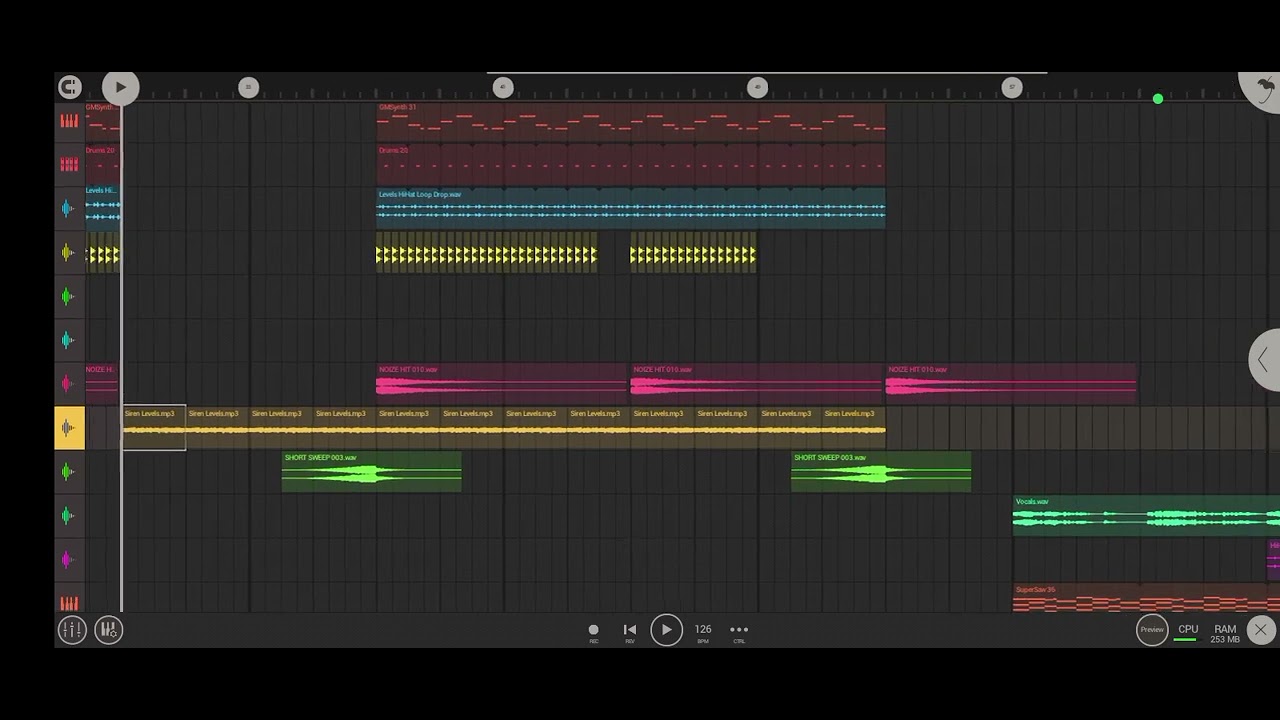Click the green loop marker dot

1158,99
